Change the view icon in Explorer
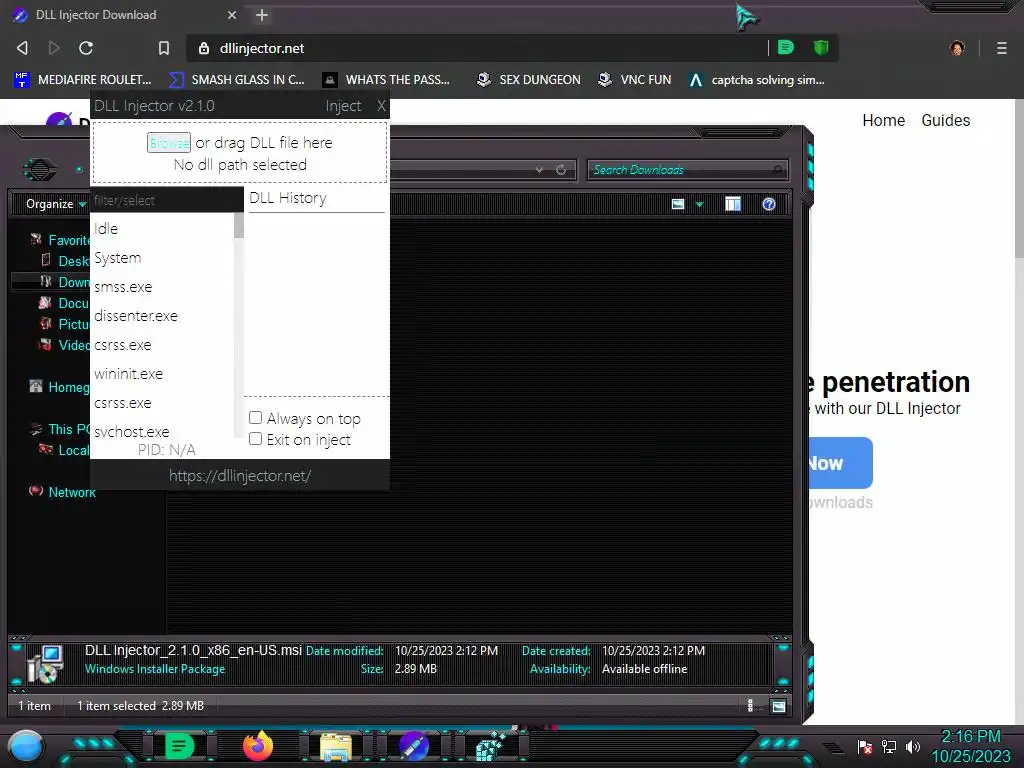The width and height of the screenshot is (1024, 768). [678, 204]
